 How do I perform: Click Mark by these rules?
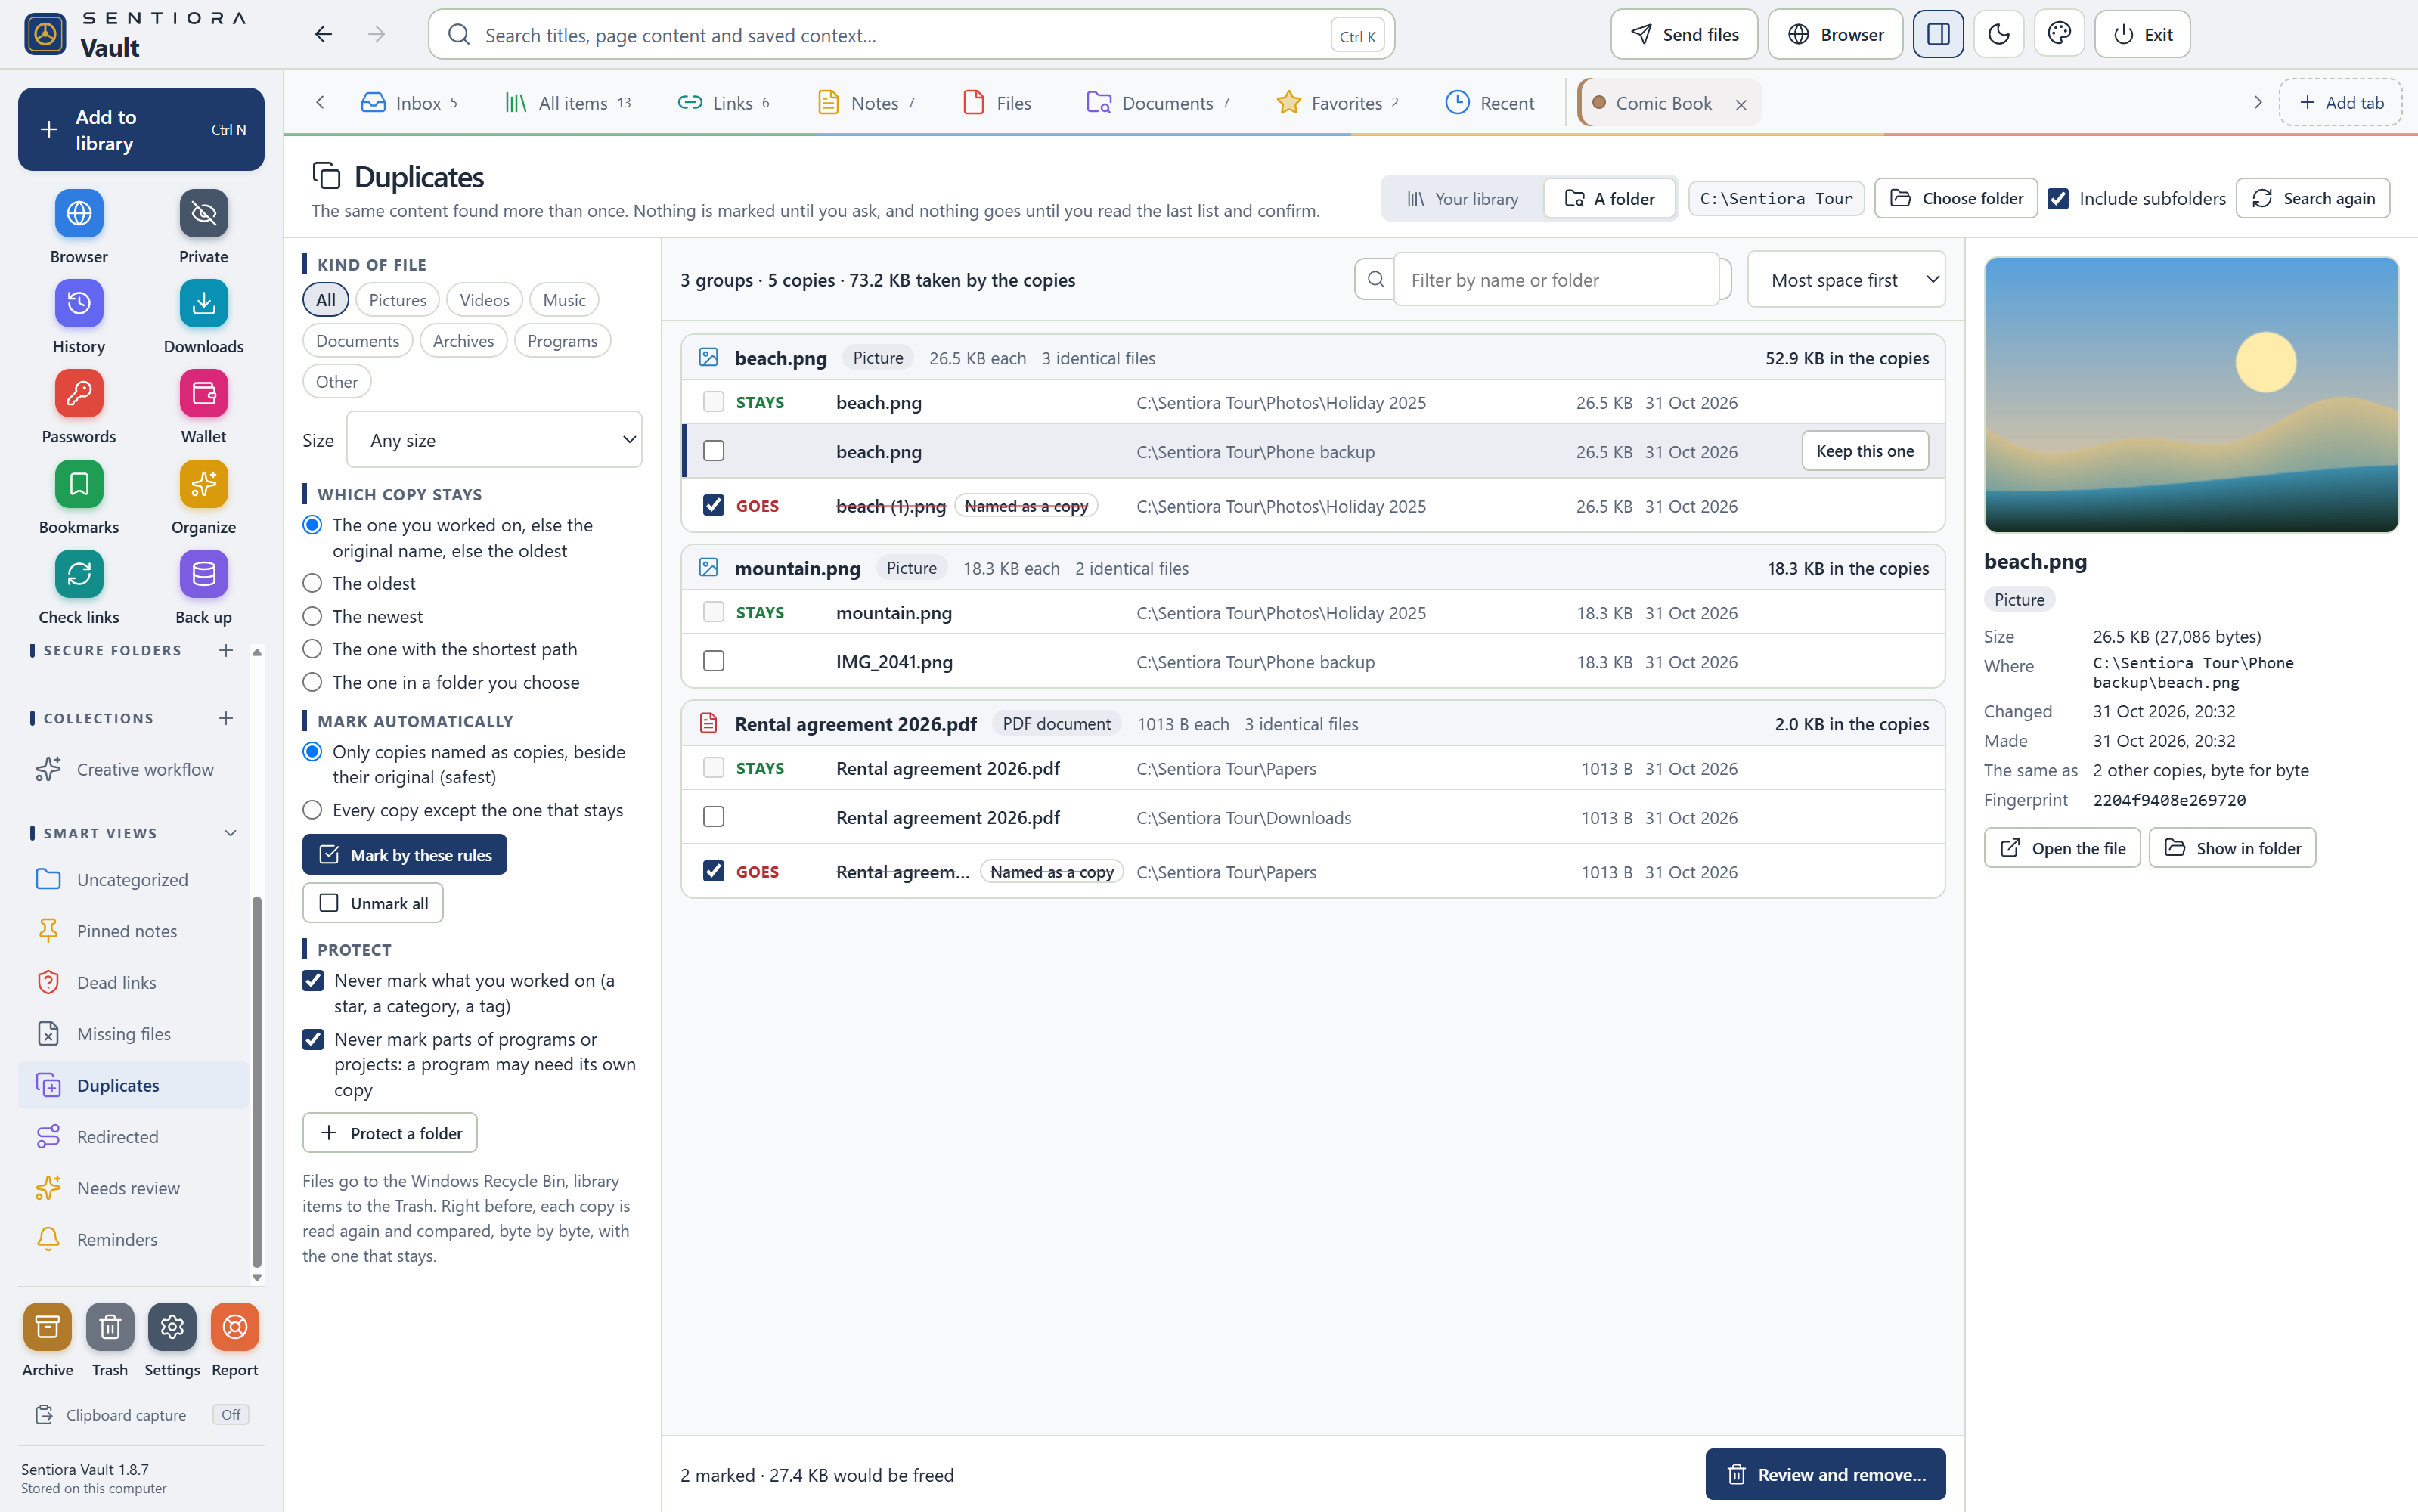[x=404, y=856]
